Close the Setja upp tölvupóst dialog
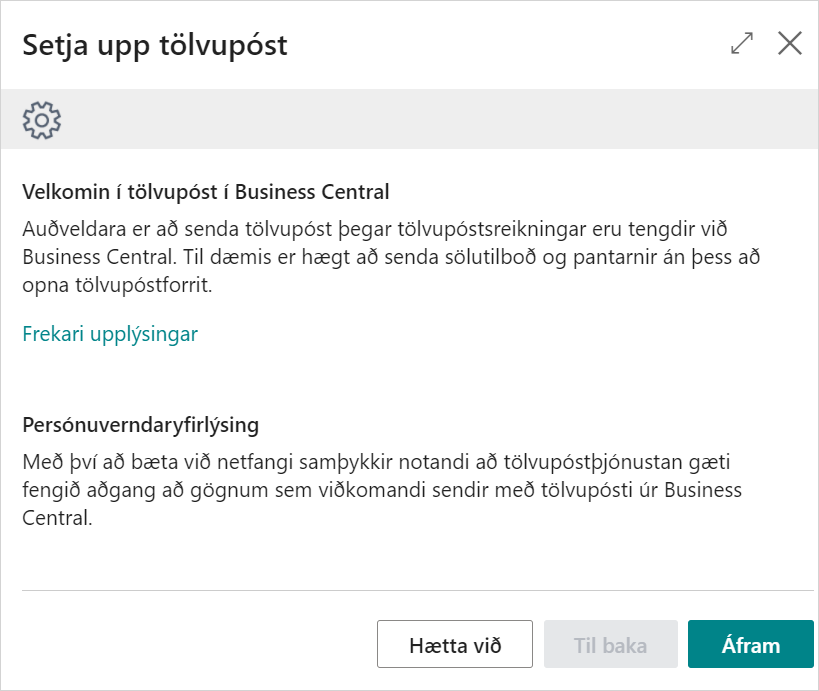Viewport: 819px width, 691px height. pos(790,44)
